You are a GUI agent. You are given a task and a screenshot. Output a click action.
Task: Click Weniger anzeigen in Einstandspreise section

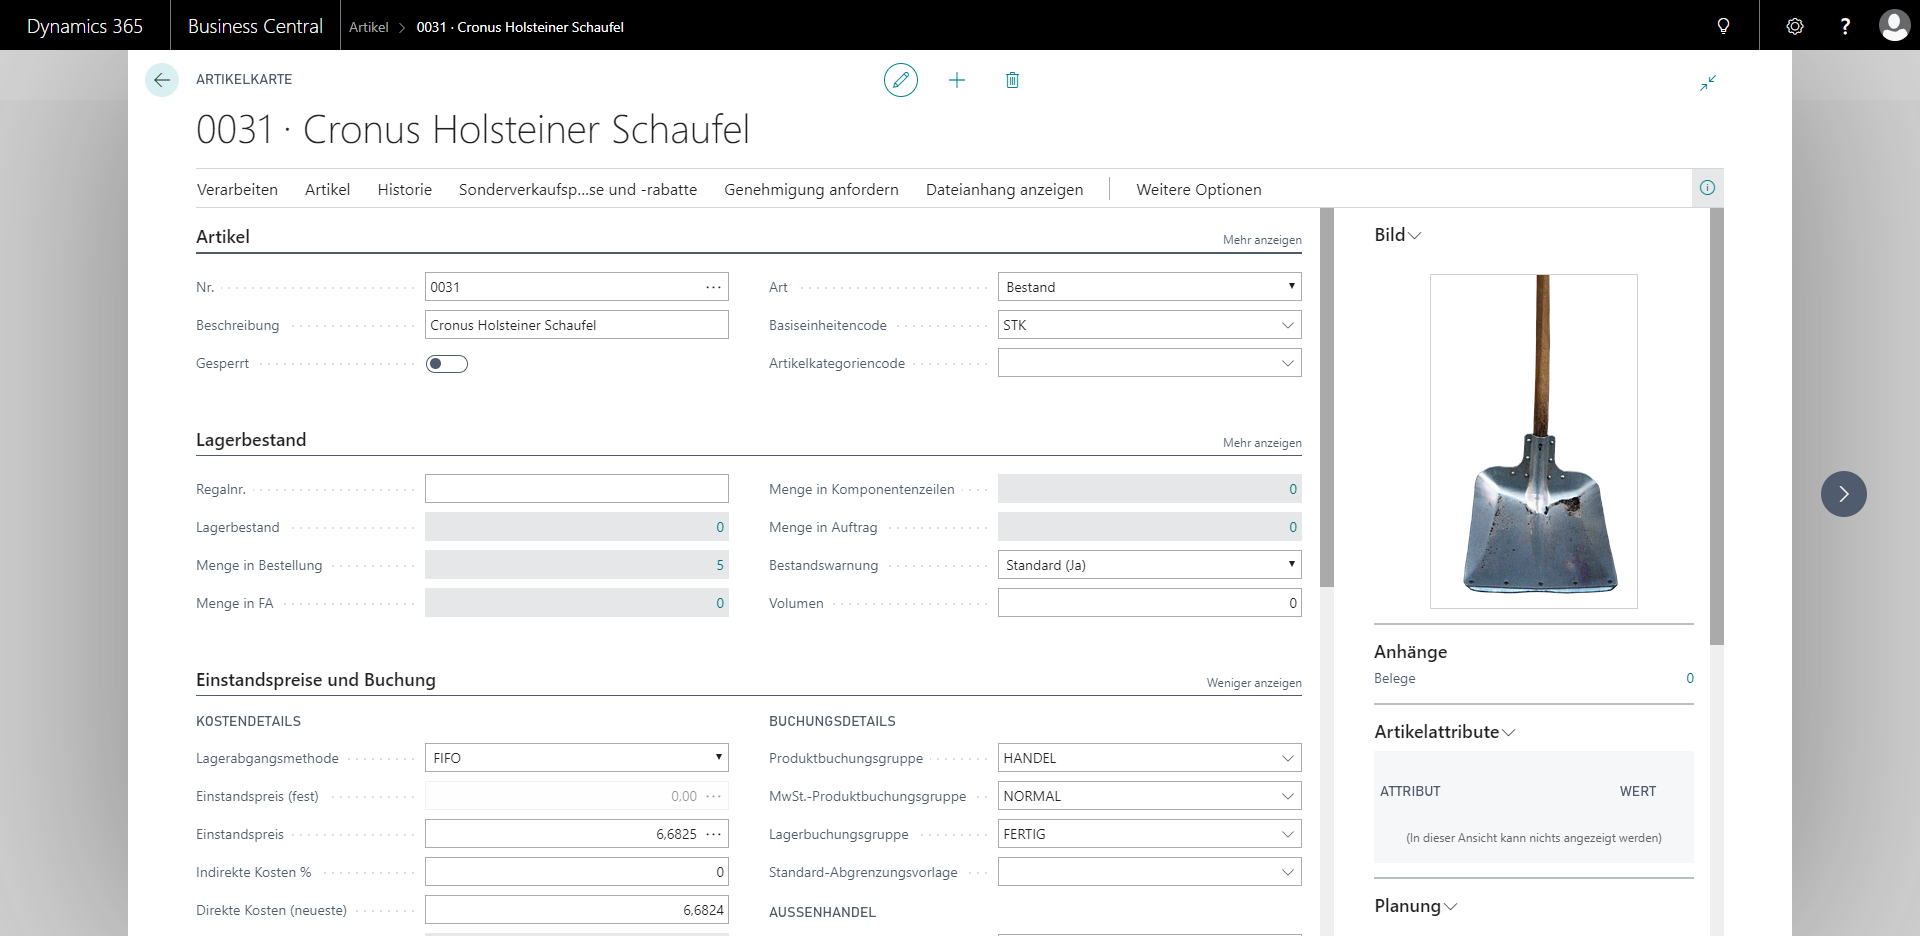[x=1254, y=683]
